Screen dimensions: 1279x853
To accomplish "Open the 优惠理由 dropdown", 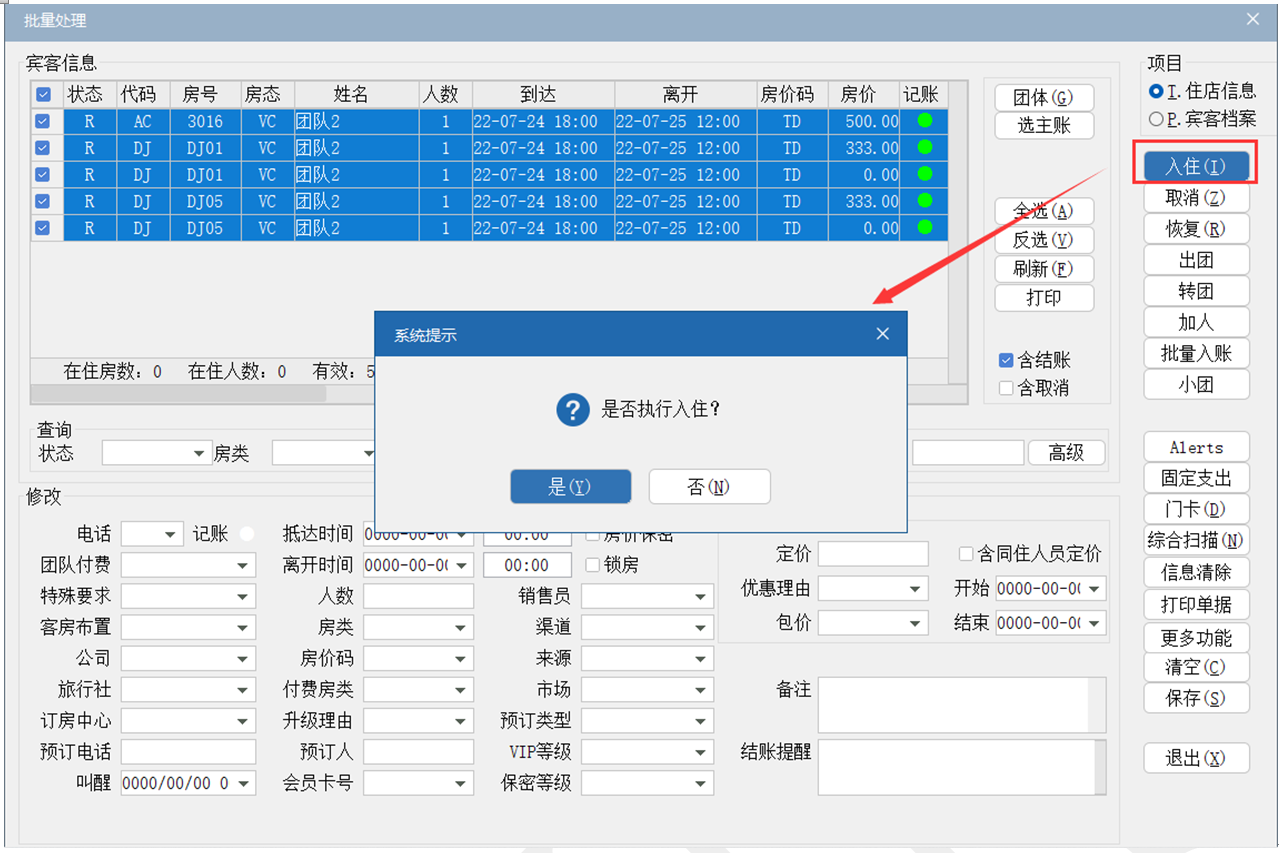I will pos(915,590).
